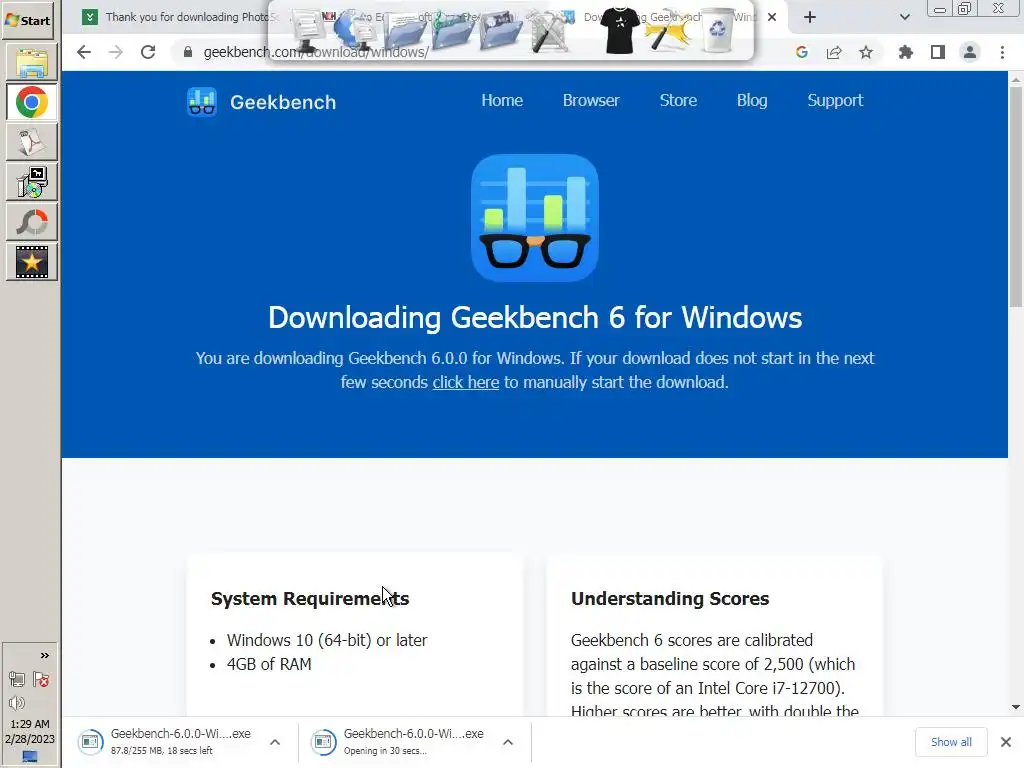Close the downloads bar
1024x768 pixels.
coord(1006,742)
